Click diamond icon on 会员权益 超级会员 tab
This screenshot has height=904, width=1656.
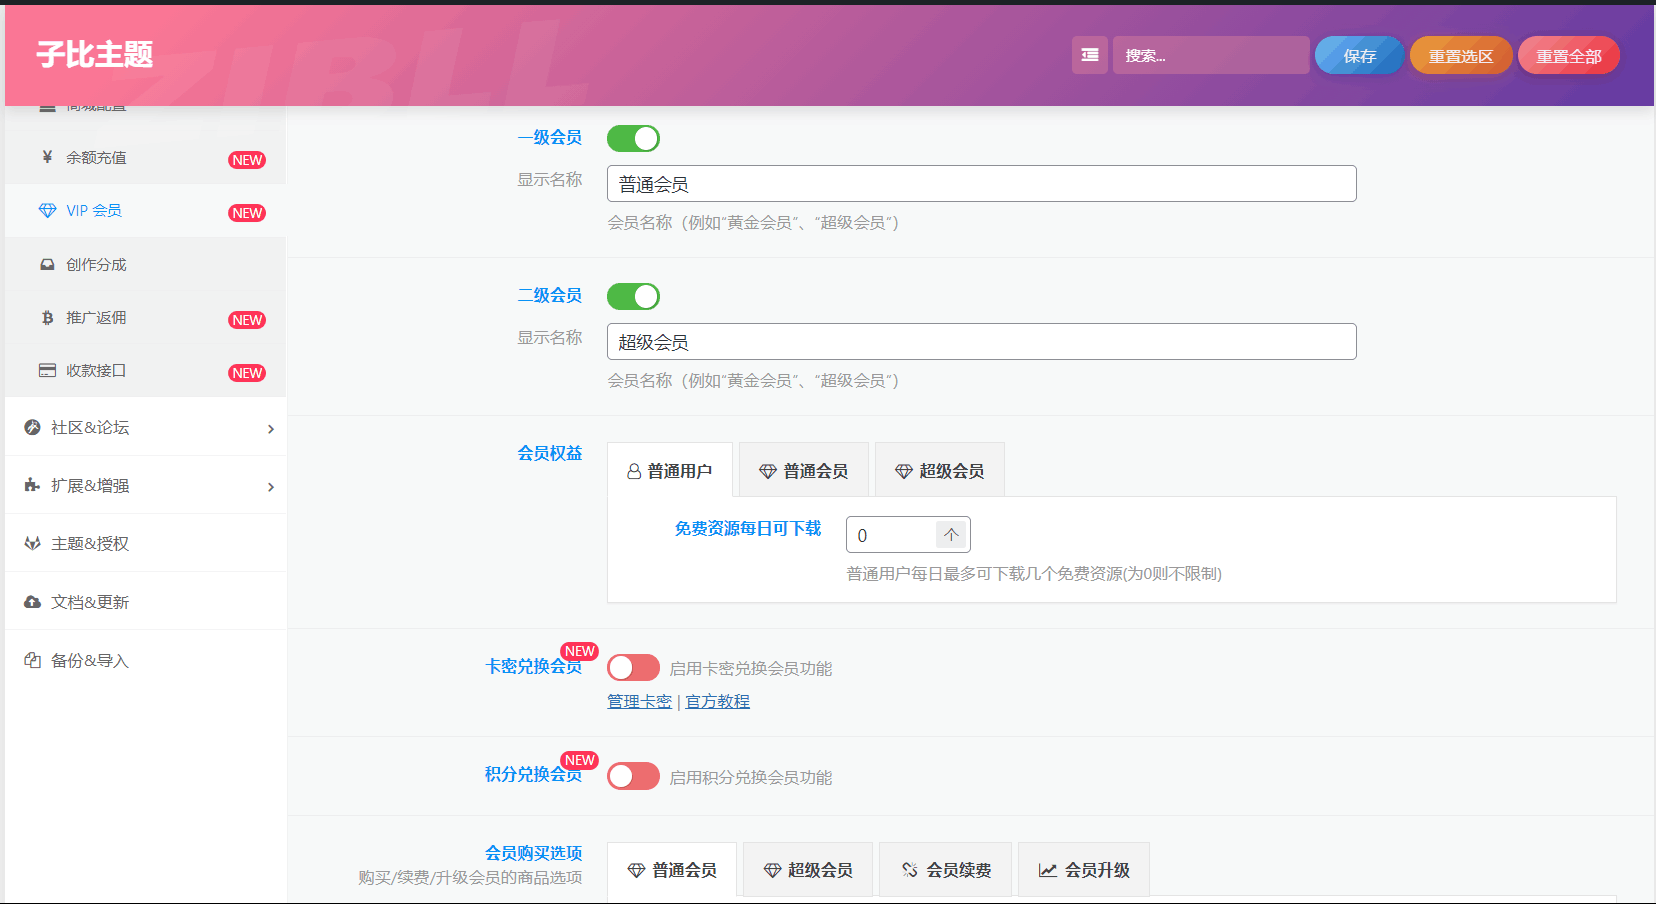904,471
